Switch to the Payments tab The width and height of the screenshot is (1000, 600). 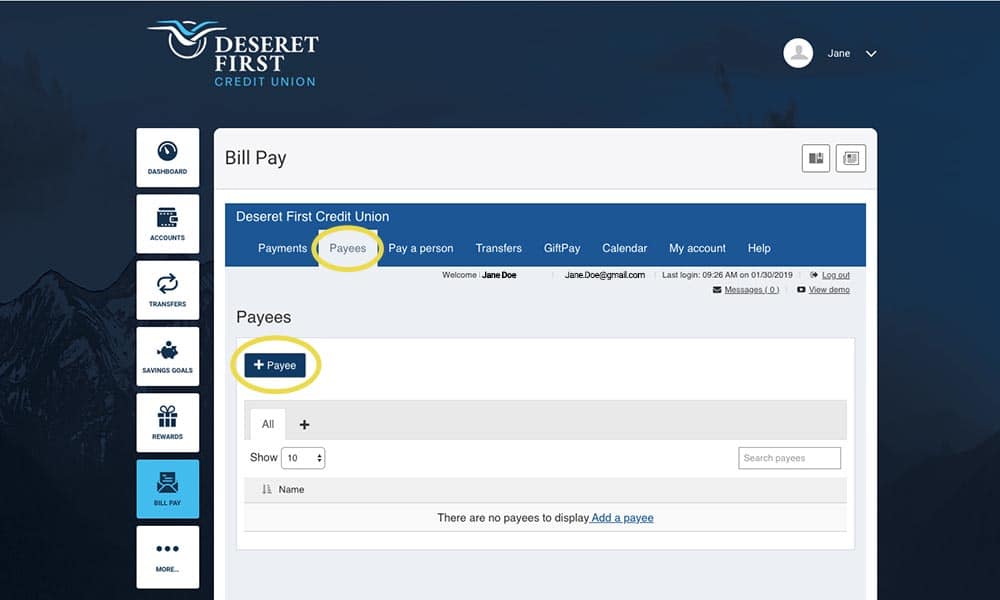point(283,248)
